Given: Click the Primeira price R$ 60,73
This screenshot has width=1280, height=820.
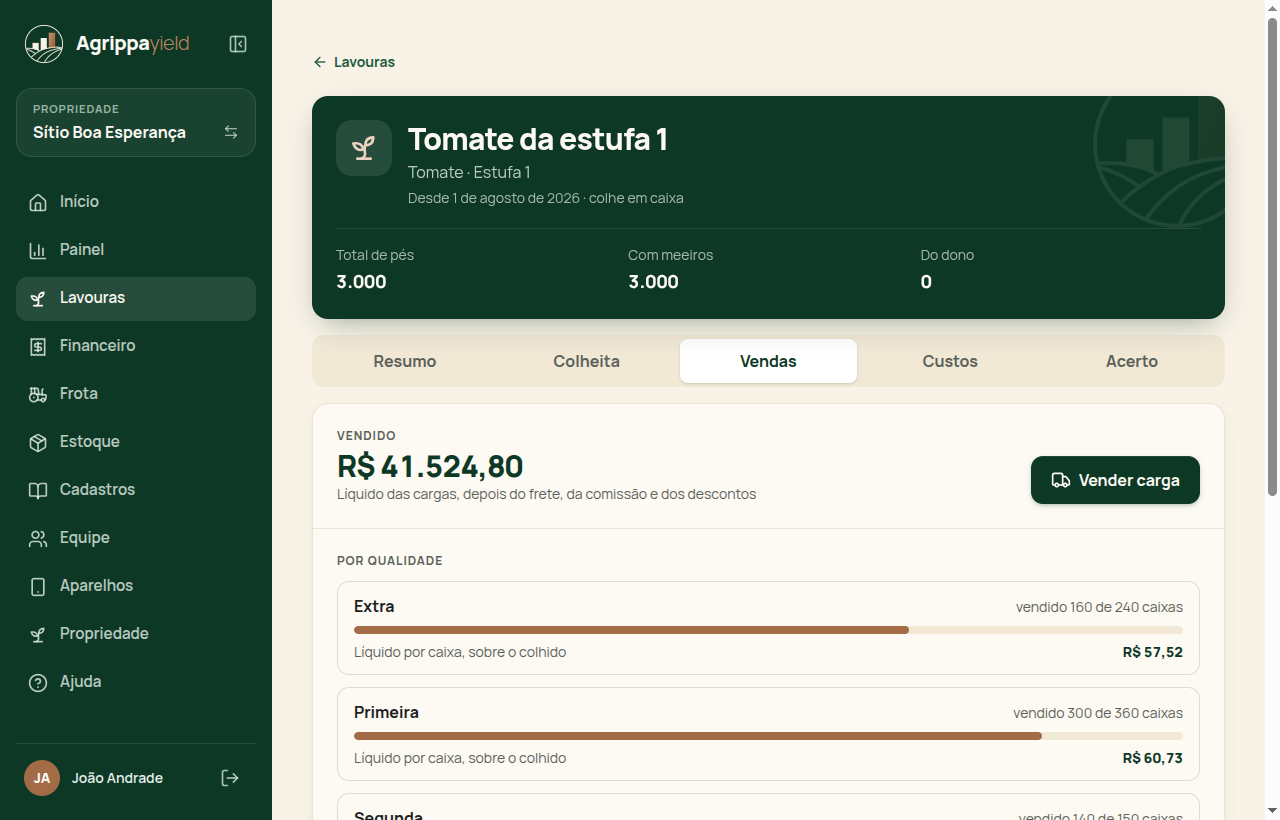Looking at the screenshot, I should 1153,758.
